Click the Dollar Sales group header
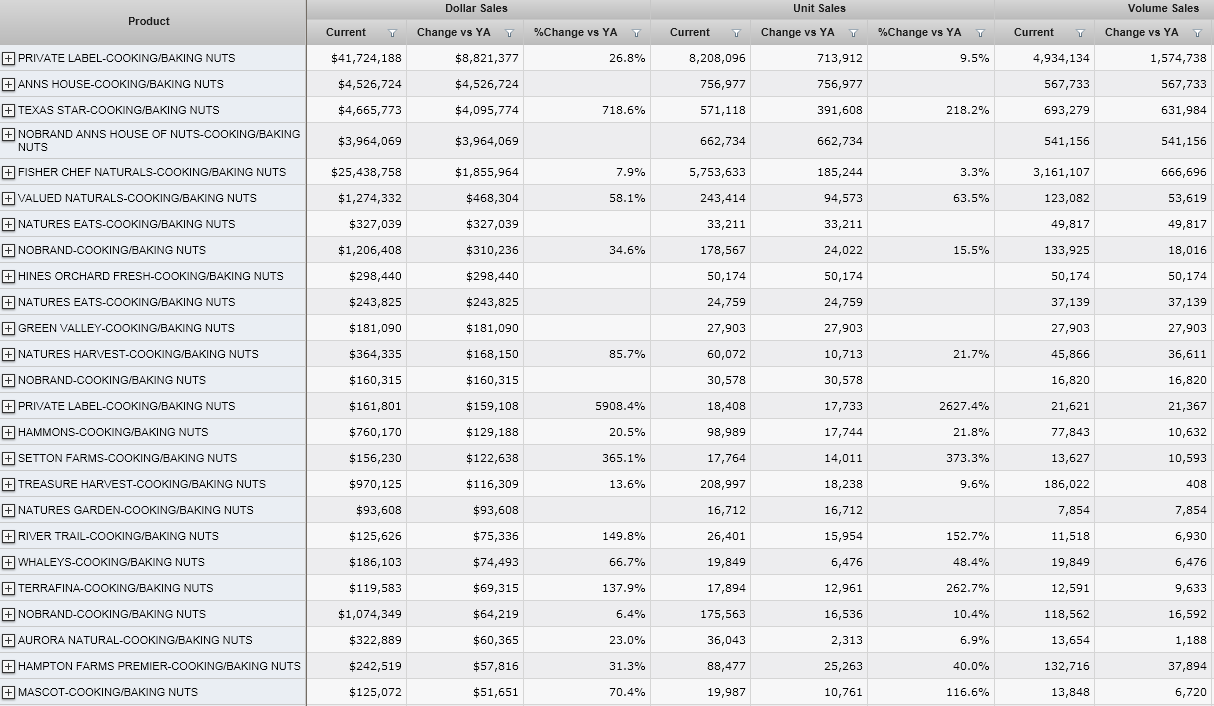1214x706 pixels. click(476, 8)
